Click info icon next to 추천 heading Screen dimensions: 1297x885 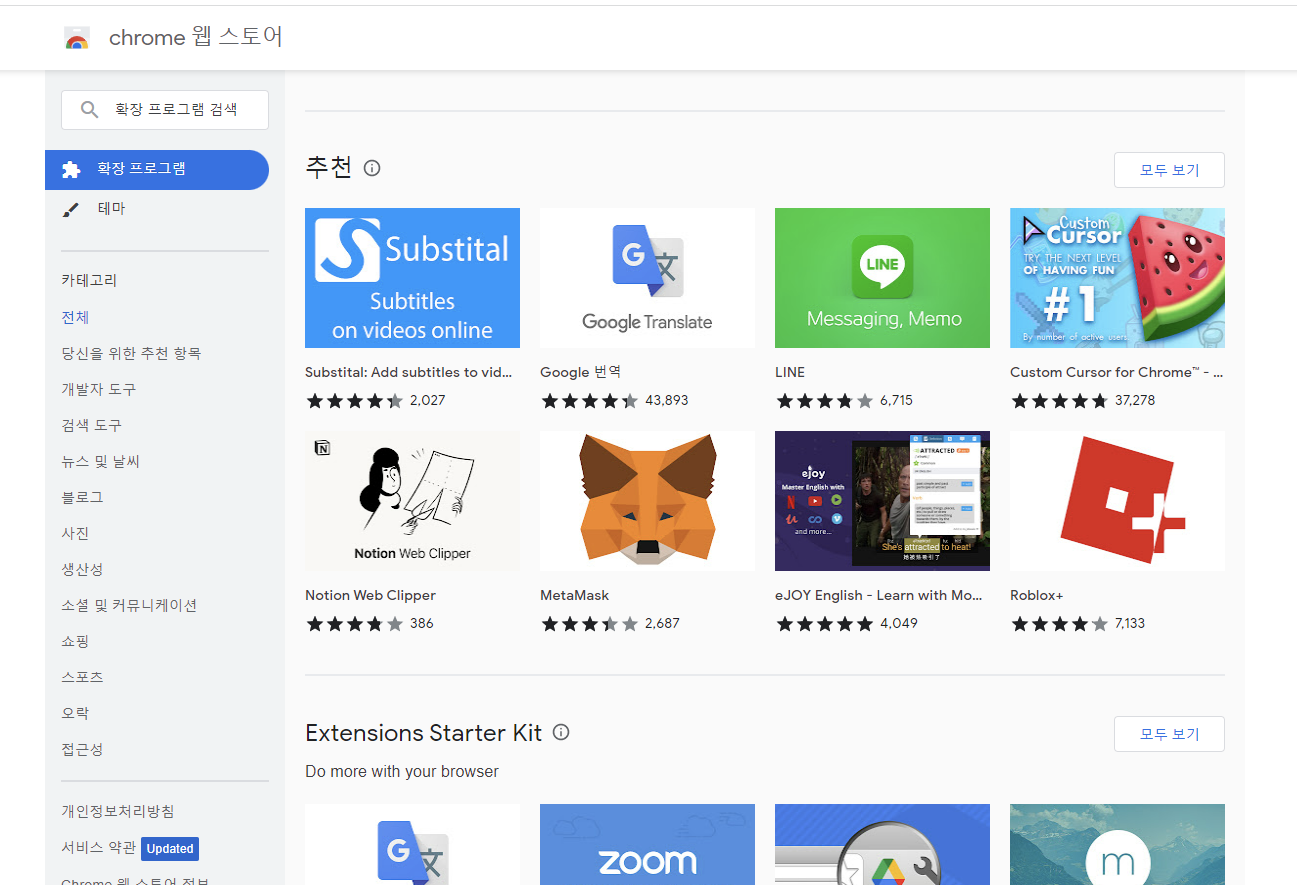[372, 168]
